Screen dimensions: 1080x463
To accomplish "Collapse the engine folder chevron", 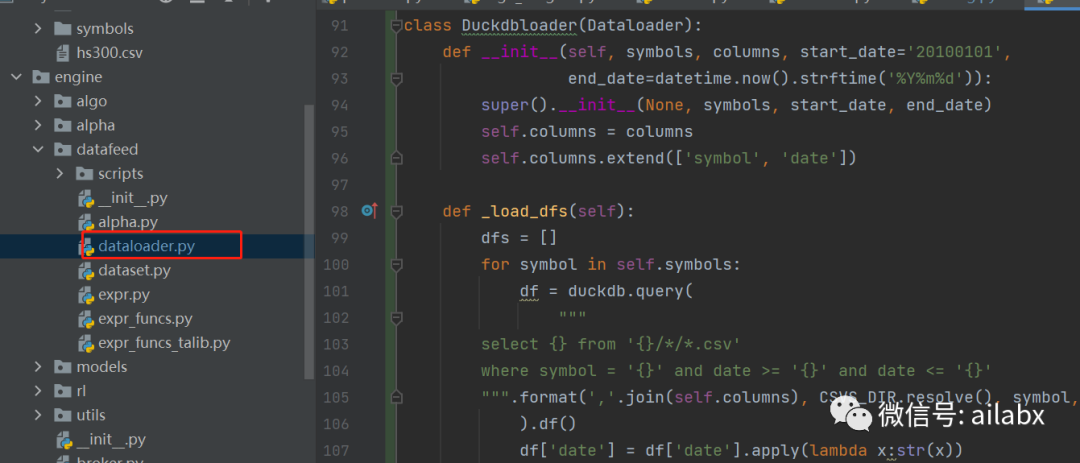I will (x=17, y=77).
